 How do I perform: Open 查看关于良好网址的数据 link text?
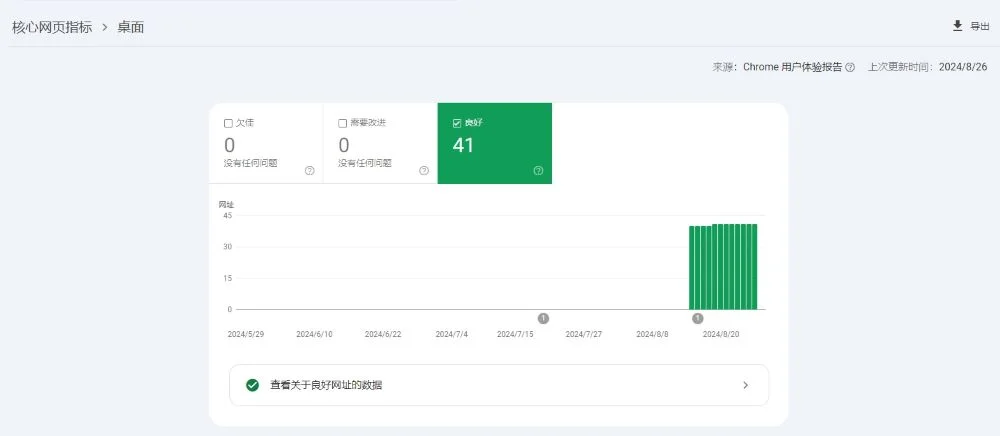pos(326,385)
